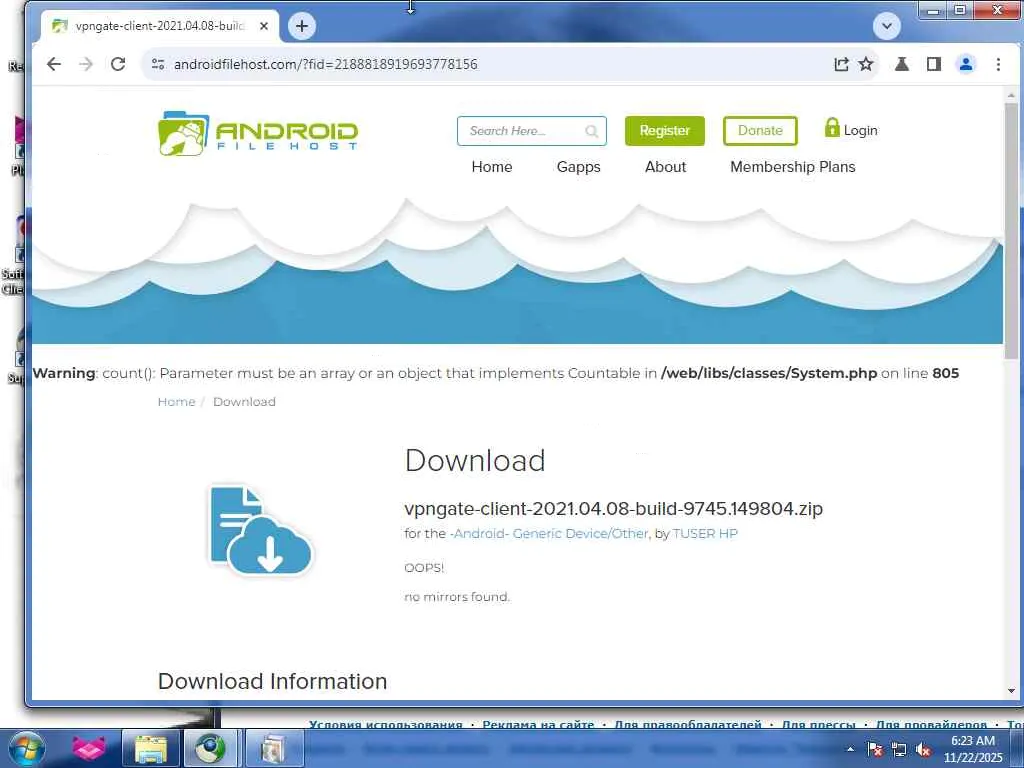Open 'Для прессы' link in background window

pyautogui.click(x=819, y=724)
